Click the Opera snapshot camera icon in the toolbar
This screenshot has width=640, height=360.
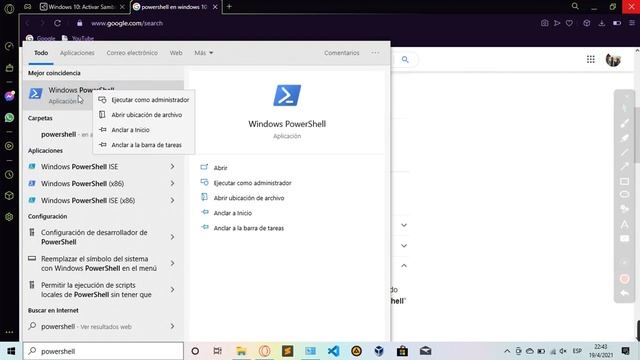point(544,23)
